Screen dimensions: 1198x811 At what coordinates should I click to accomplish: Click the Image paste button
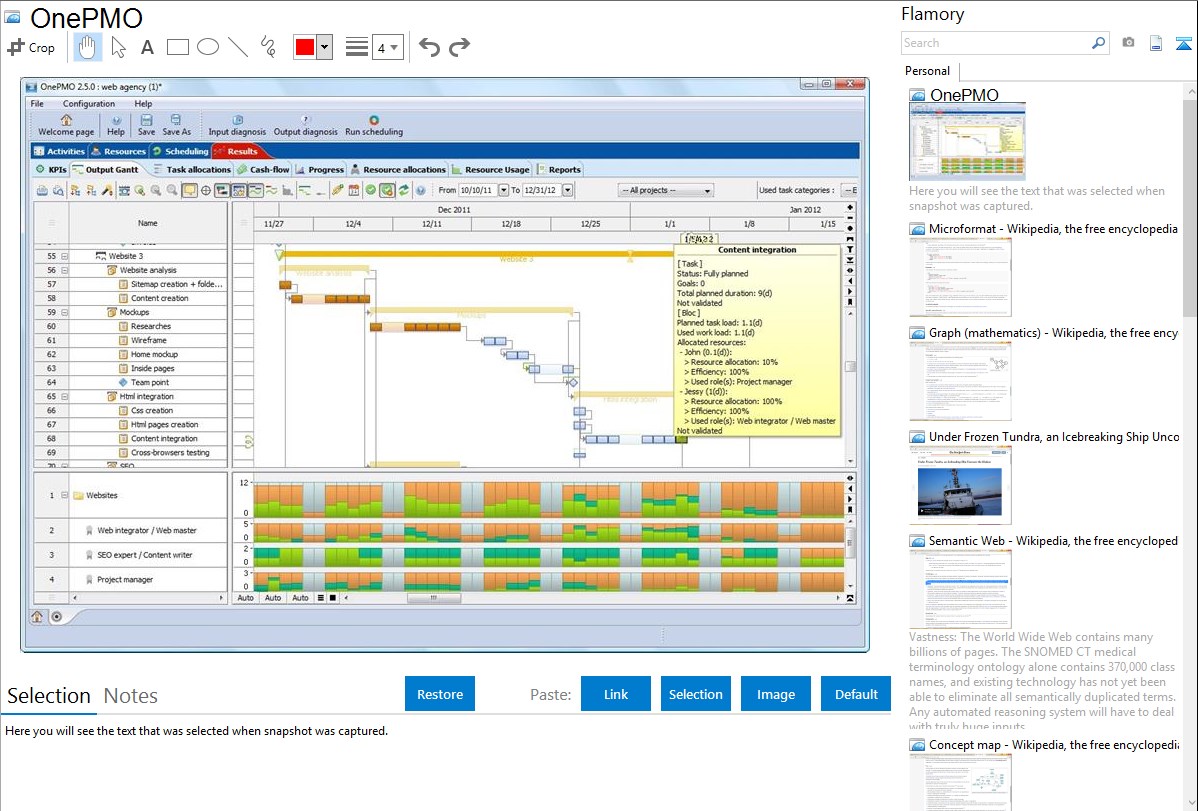(x=775, y=694)
